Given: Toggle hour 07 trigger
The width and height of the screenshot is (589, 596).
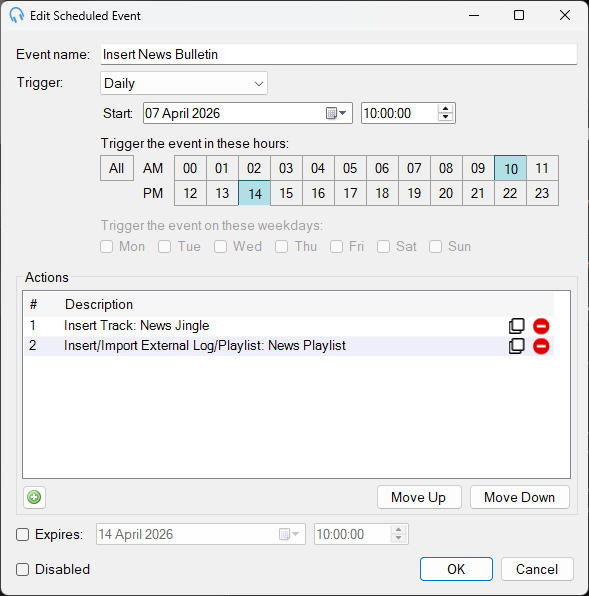Looking at the screenshot, I should click(414, 168).
